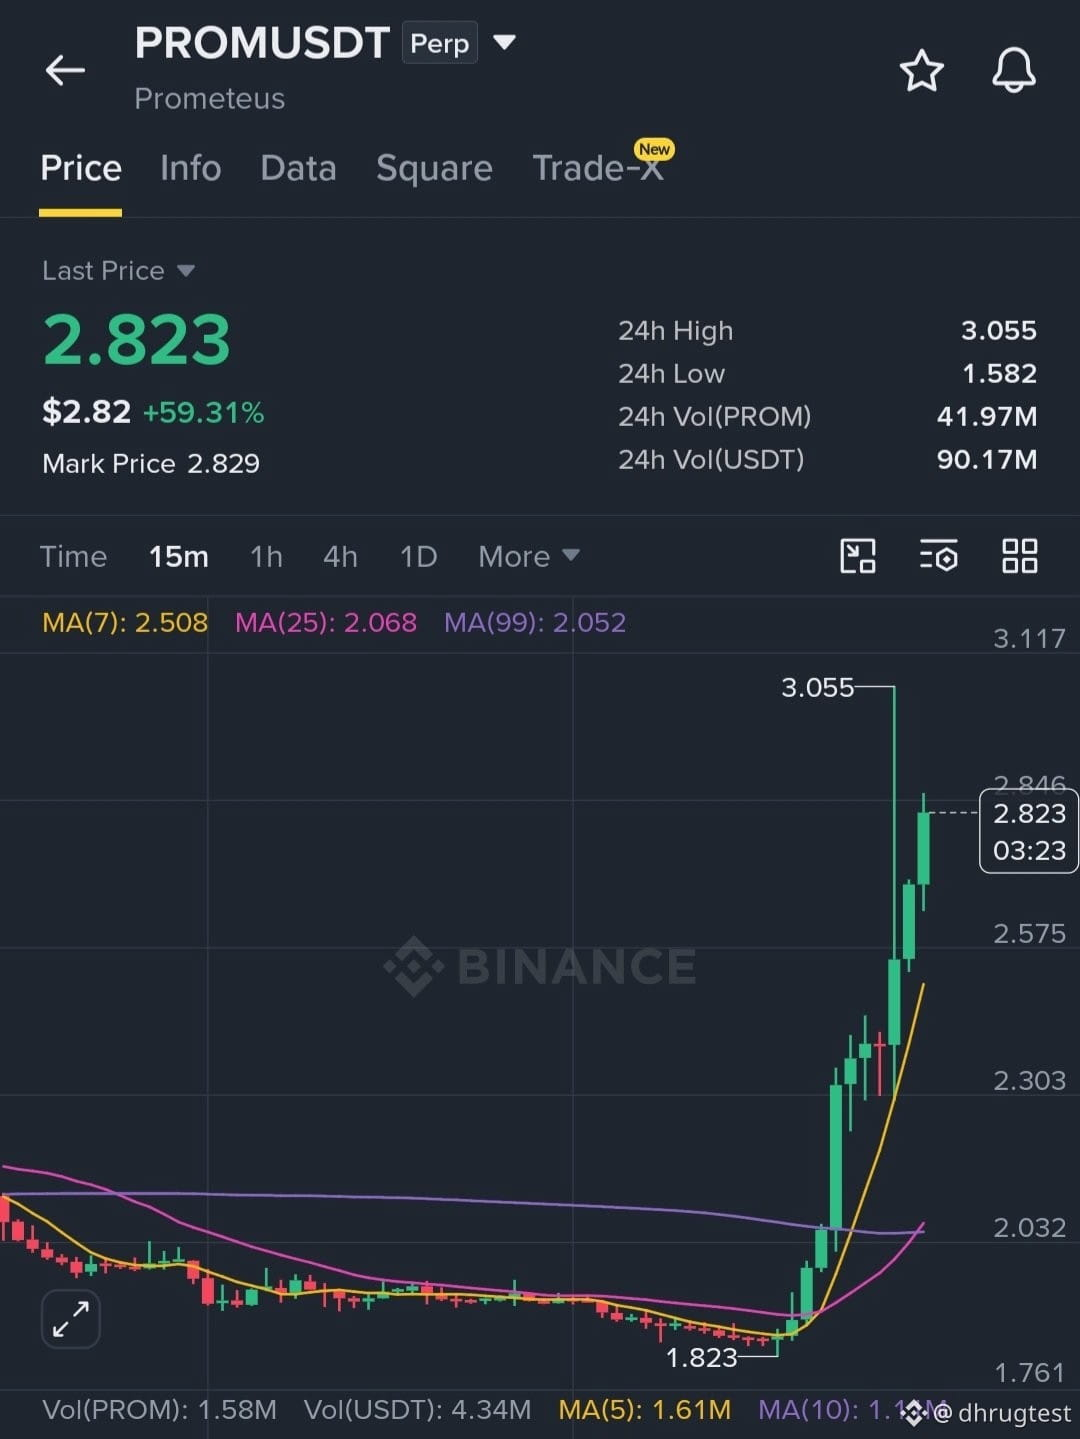The image size is (1080, 1439).
Task: Open the Data tab
Action: [x=298, y=168]
